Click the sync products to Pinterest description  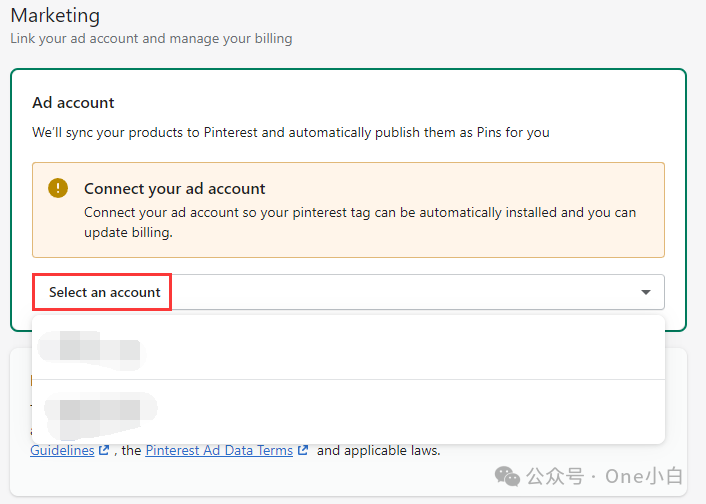pyautogui.click(x=290, y=132)
